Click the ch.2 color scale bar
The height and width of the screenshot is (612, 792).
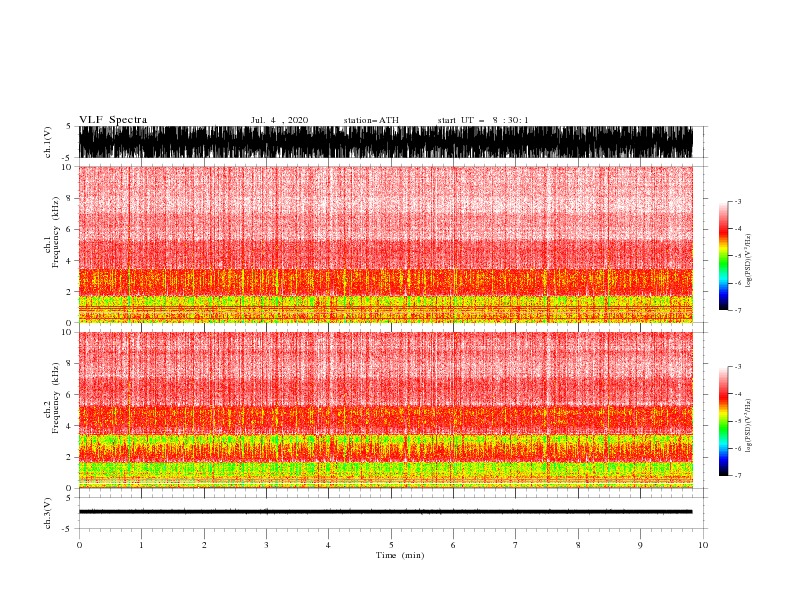[723, 421]
